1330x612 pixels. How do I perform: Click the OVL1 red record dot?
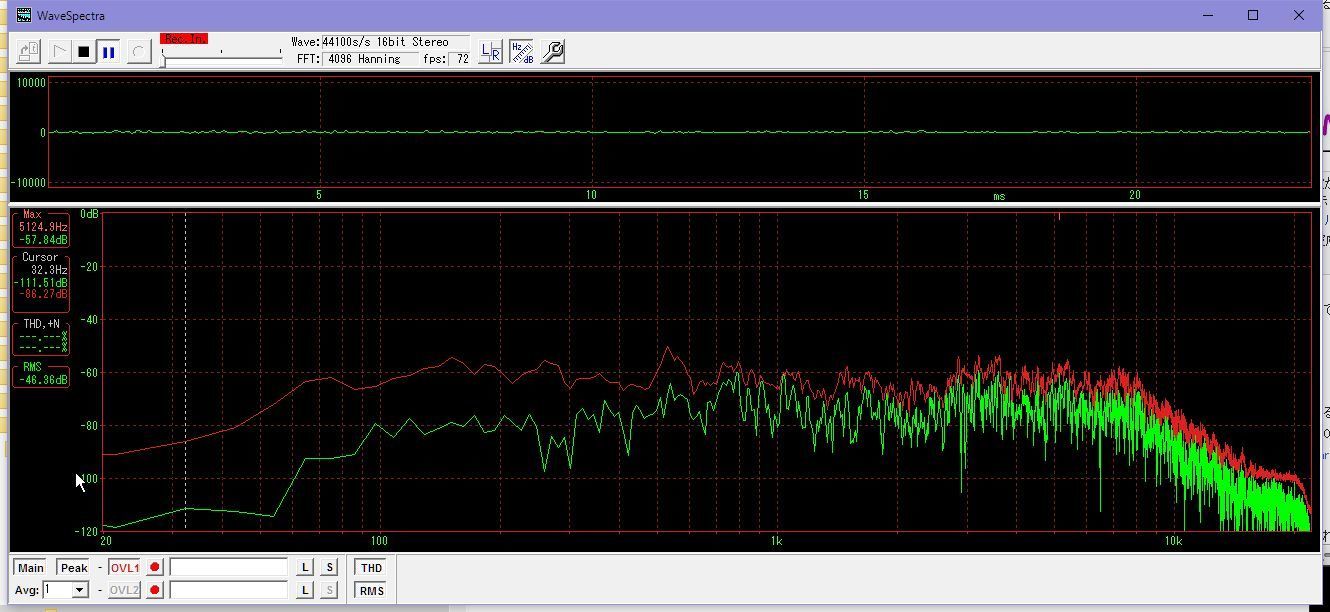pyautogui.click(x=154, y=568)
